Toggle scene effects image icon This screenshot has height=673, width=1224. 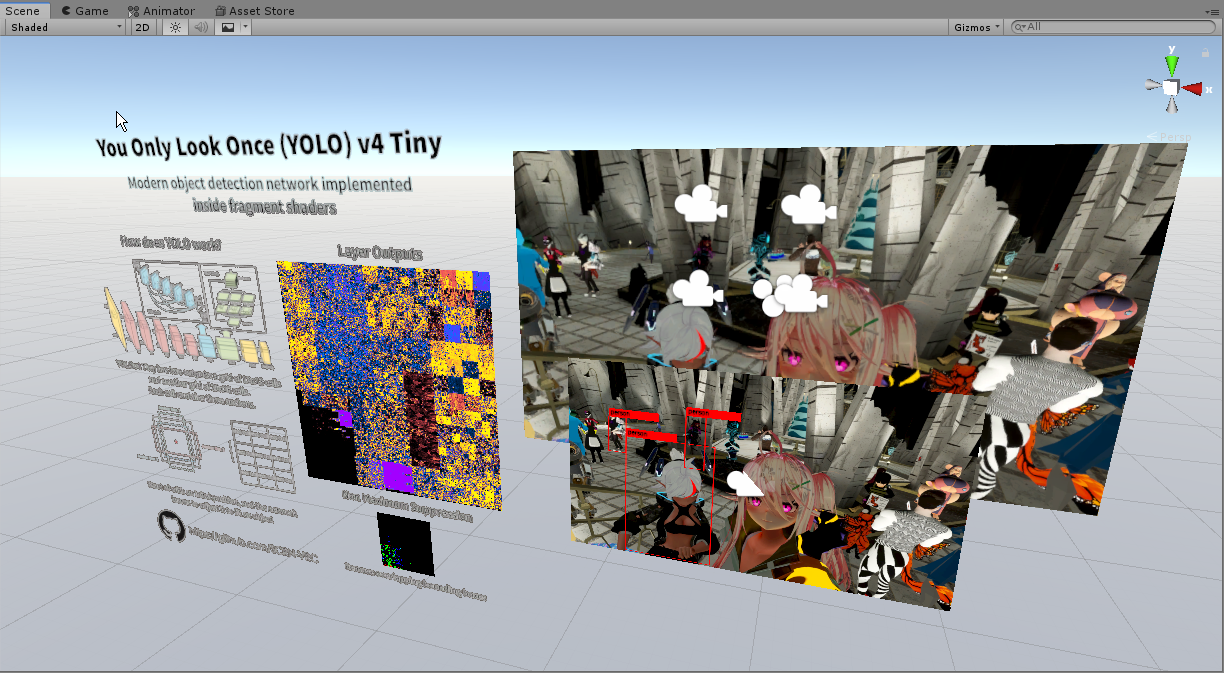pos(227,27)
